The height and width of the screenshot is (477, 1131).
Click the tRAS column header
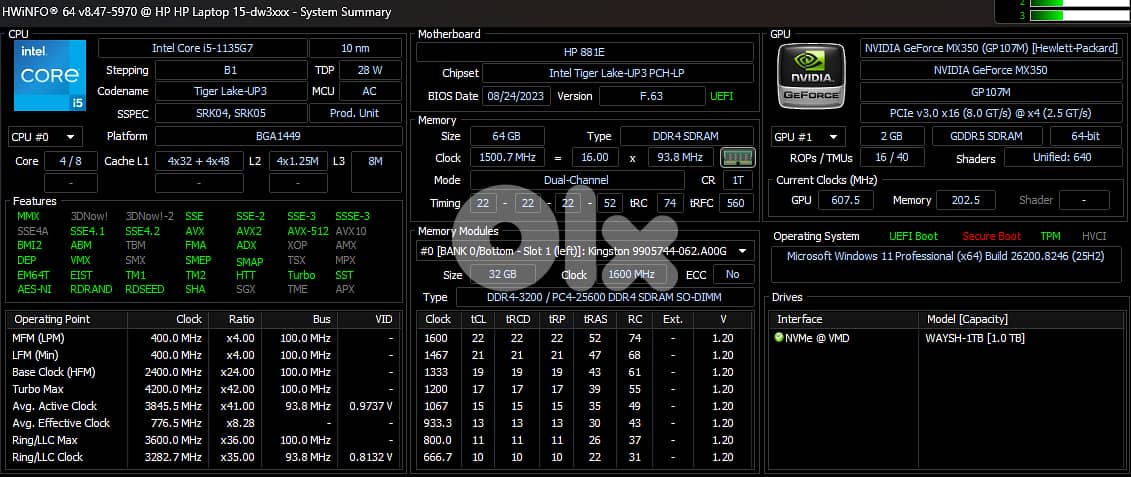595,319
